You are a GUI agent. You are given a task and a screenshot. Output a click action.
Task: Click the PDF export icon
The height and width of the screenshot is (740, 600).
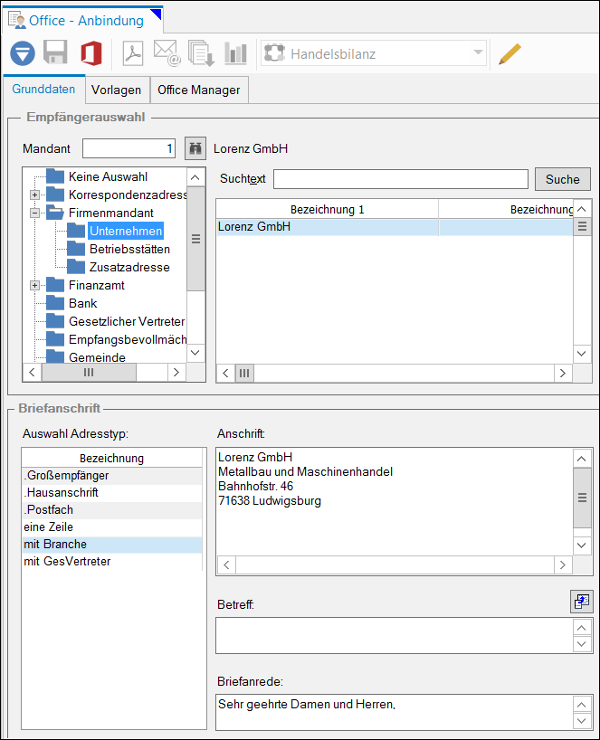[x=133, y=53]
